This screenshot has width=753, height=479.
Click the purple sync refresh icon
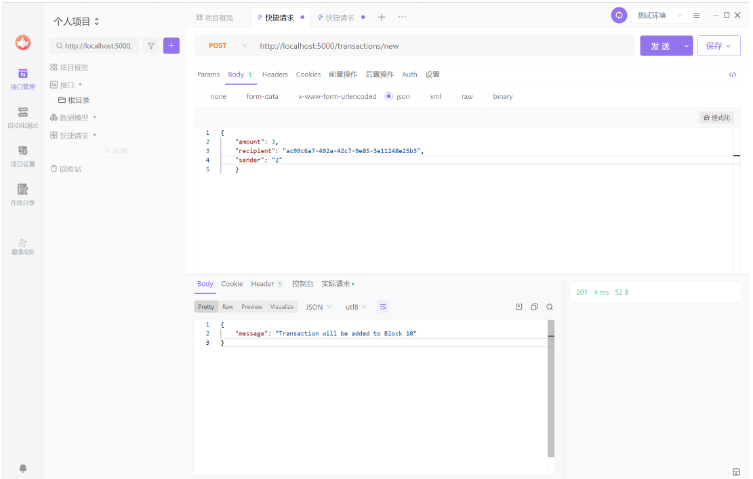(619, 15)
